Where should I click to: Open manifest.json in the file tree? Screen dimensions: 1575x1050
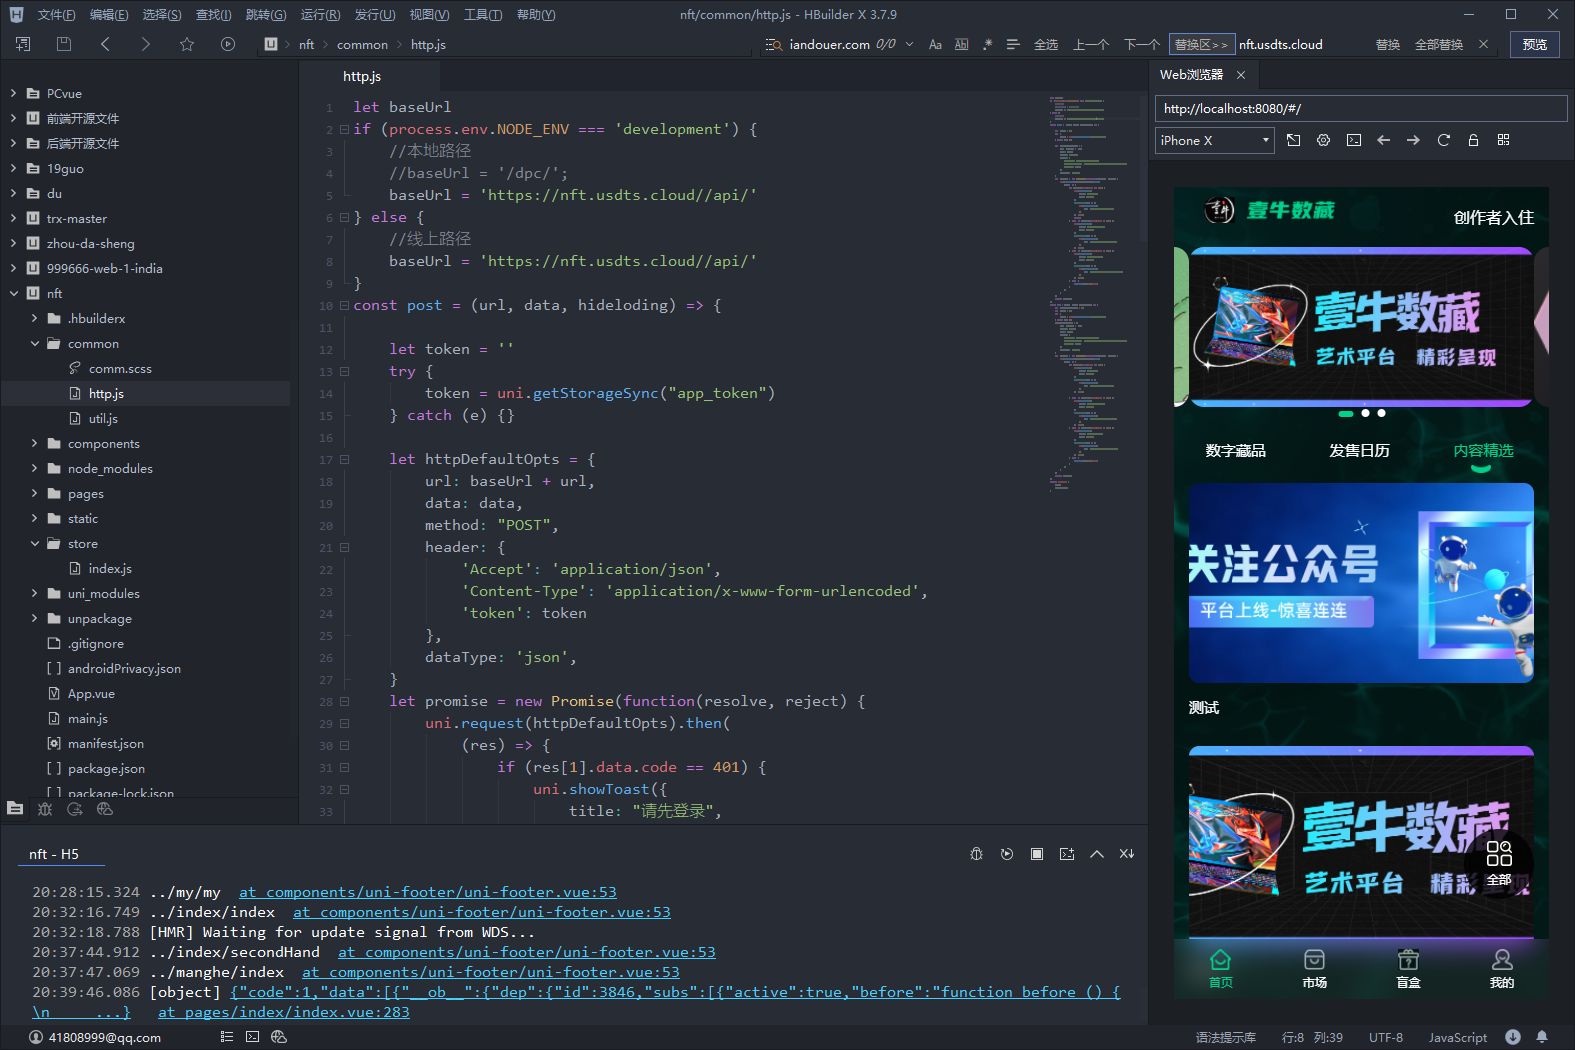106,743
